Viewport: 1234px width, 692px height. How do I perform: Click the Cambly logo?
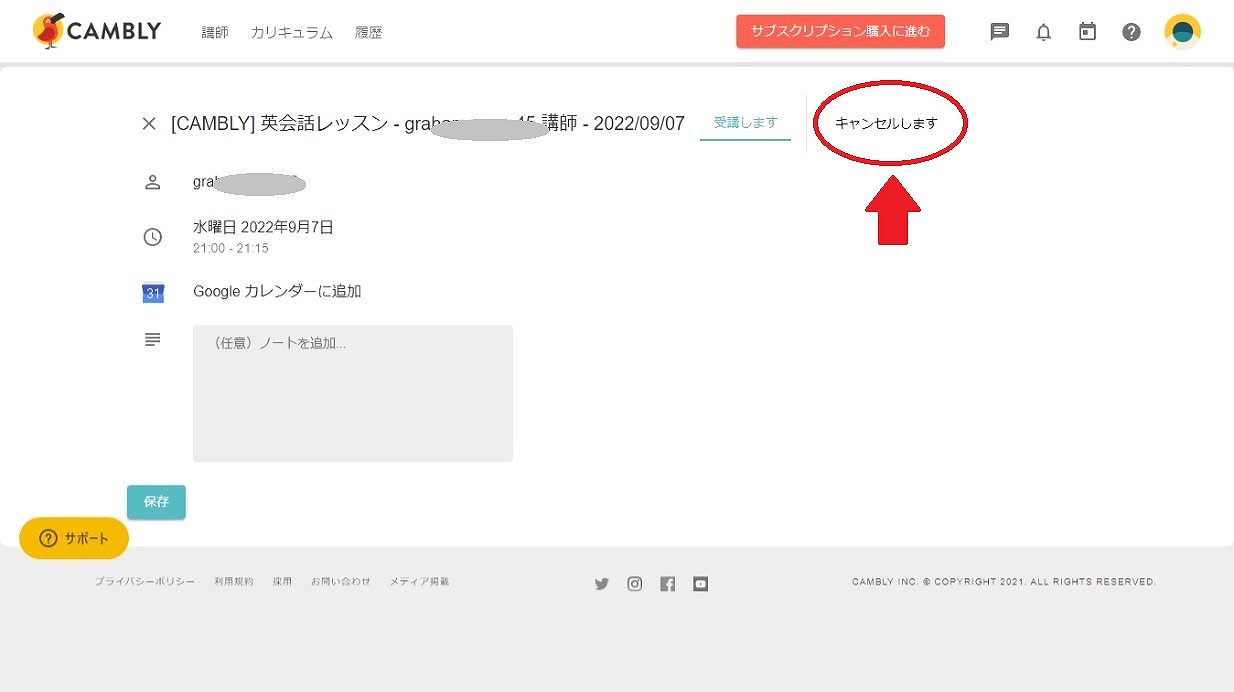pyautogui.click(x=96, y=31)
